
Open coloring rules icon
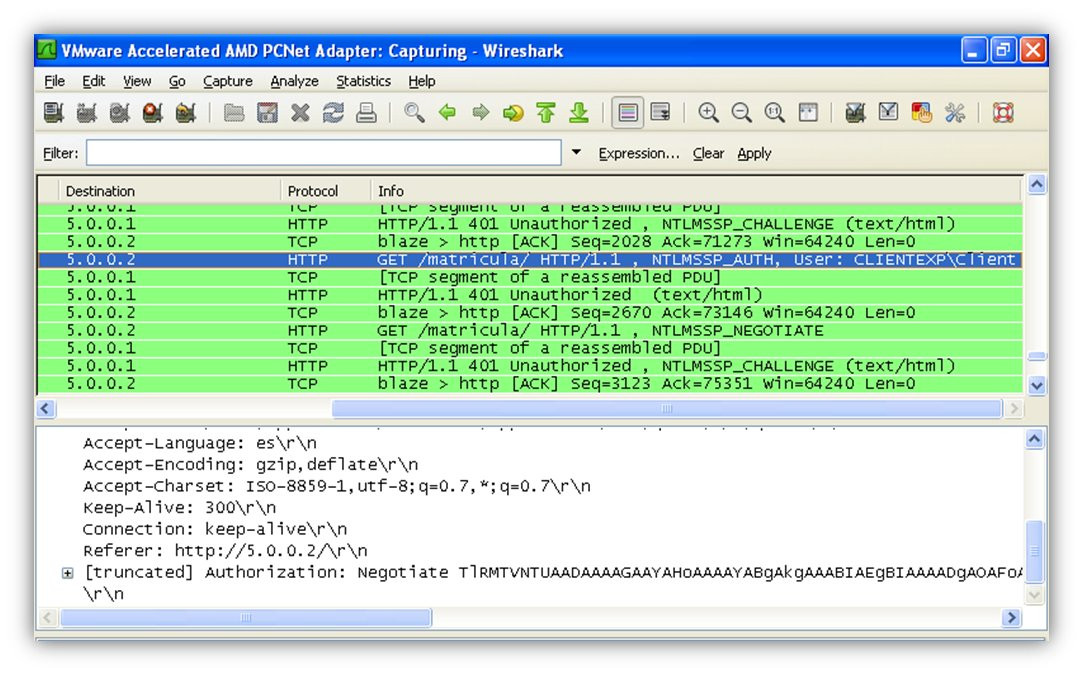pos(921,112)
